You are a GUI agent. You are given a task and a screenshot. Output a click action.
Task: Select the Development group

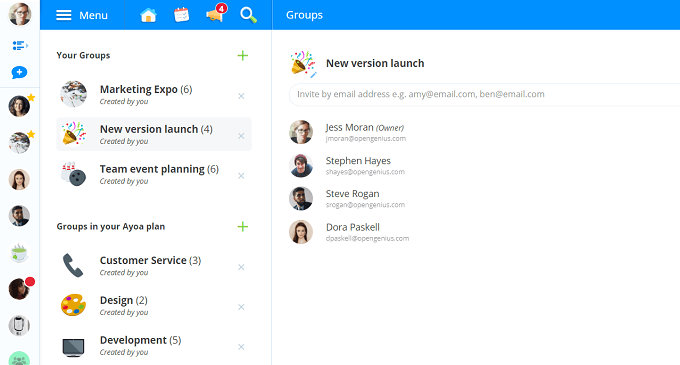pos(154,345)
